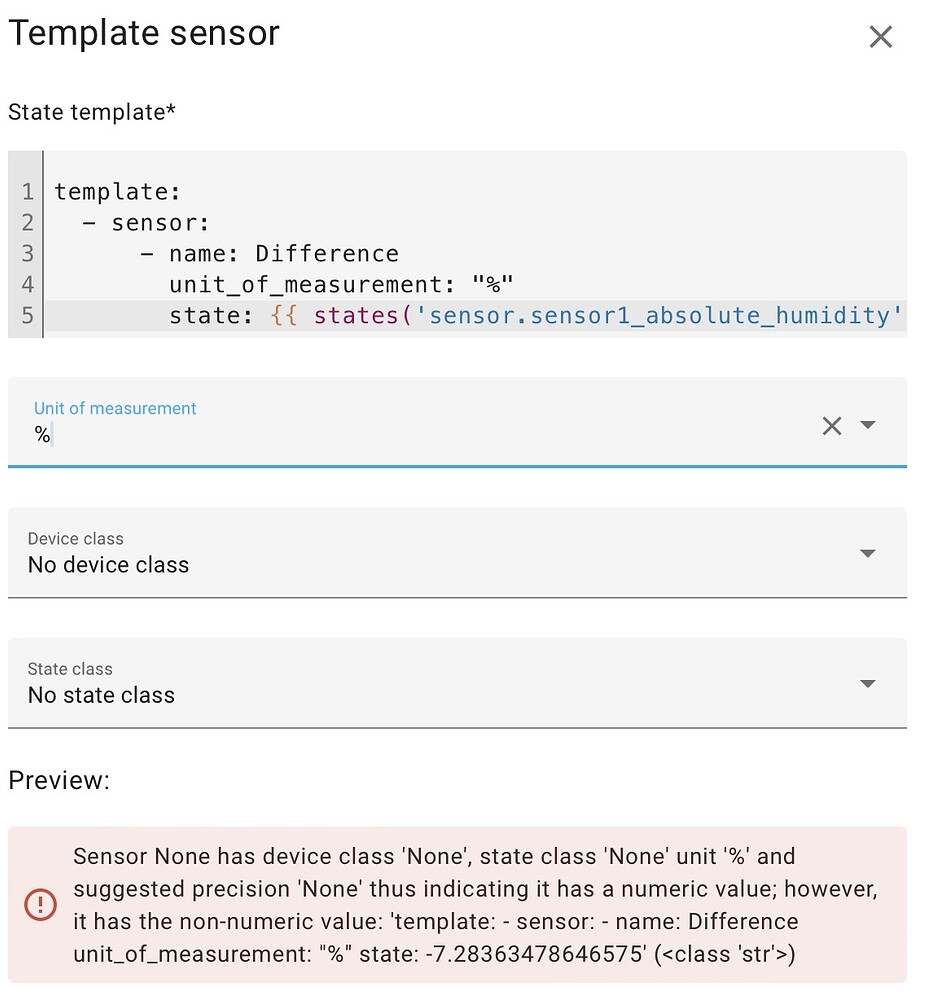
Task: Click line number 5 in the code editor
Action: 26,315
